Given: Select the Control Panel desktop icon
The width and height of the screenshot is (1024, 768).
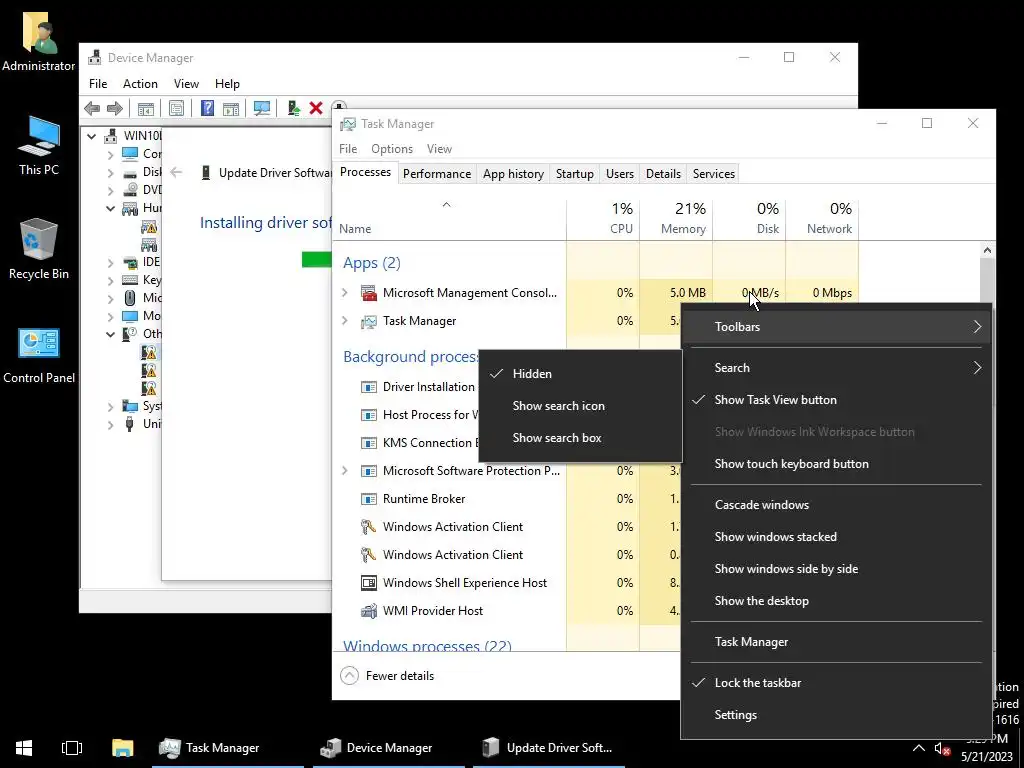Looking at the screenshot, I should [39, 355].
